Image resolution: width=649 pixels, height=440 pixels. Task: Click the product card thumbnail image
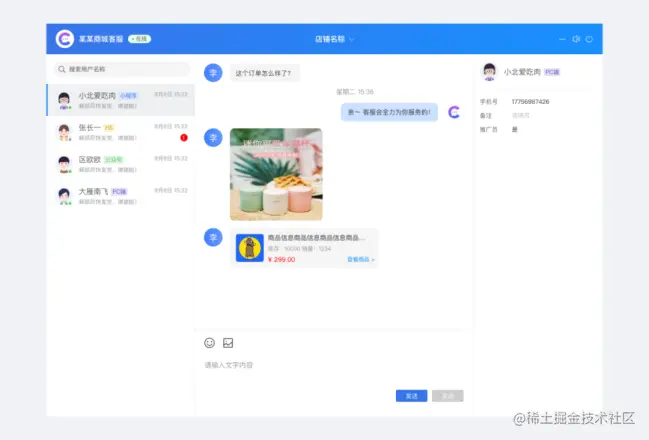click(250, 248)
